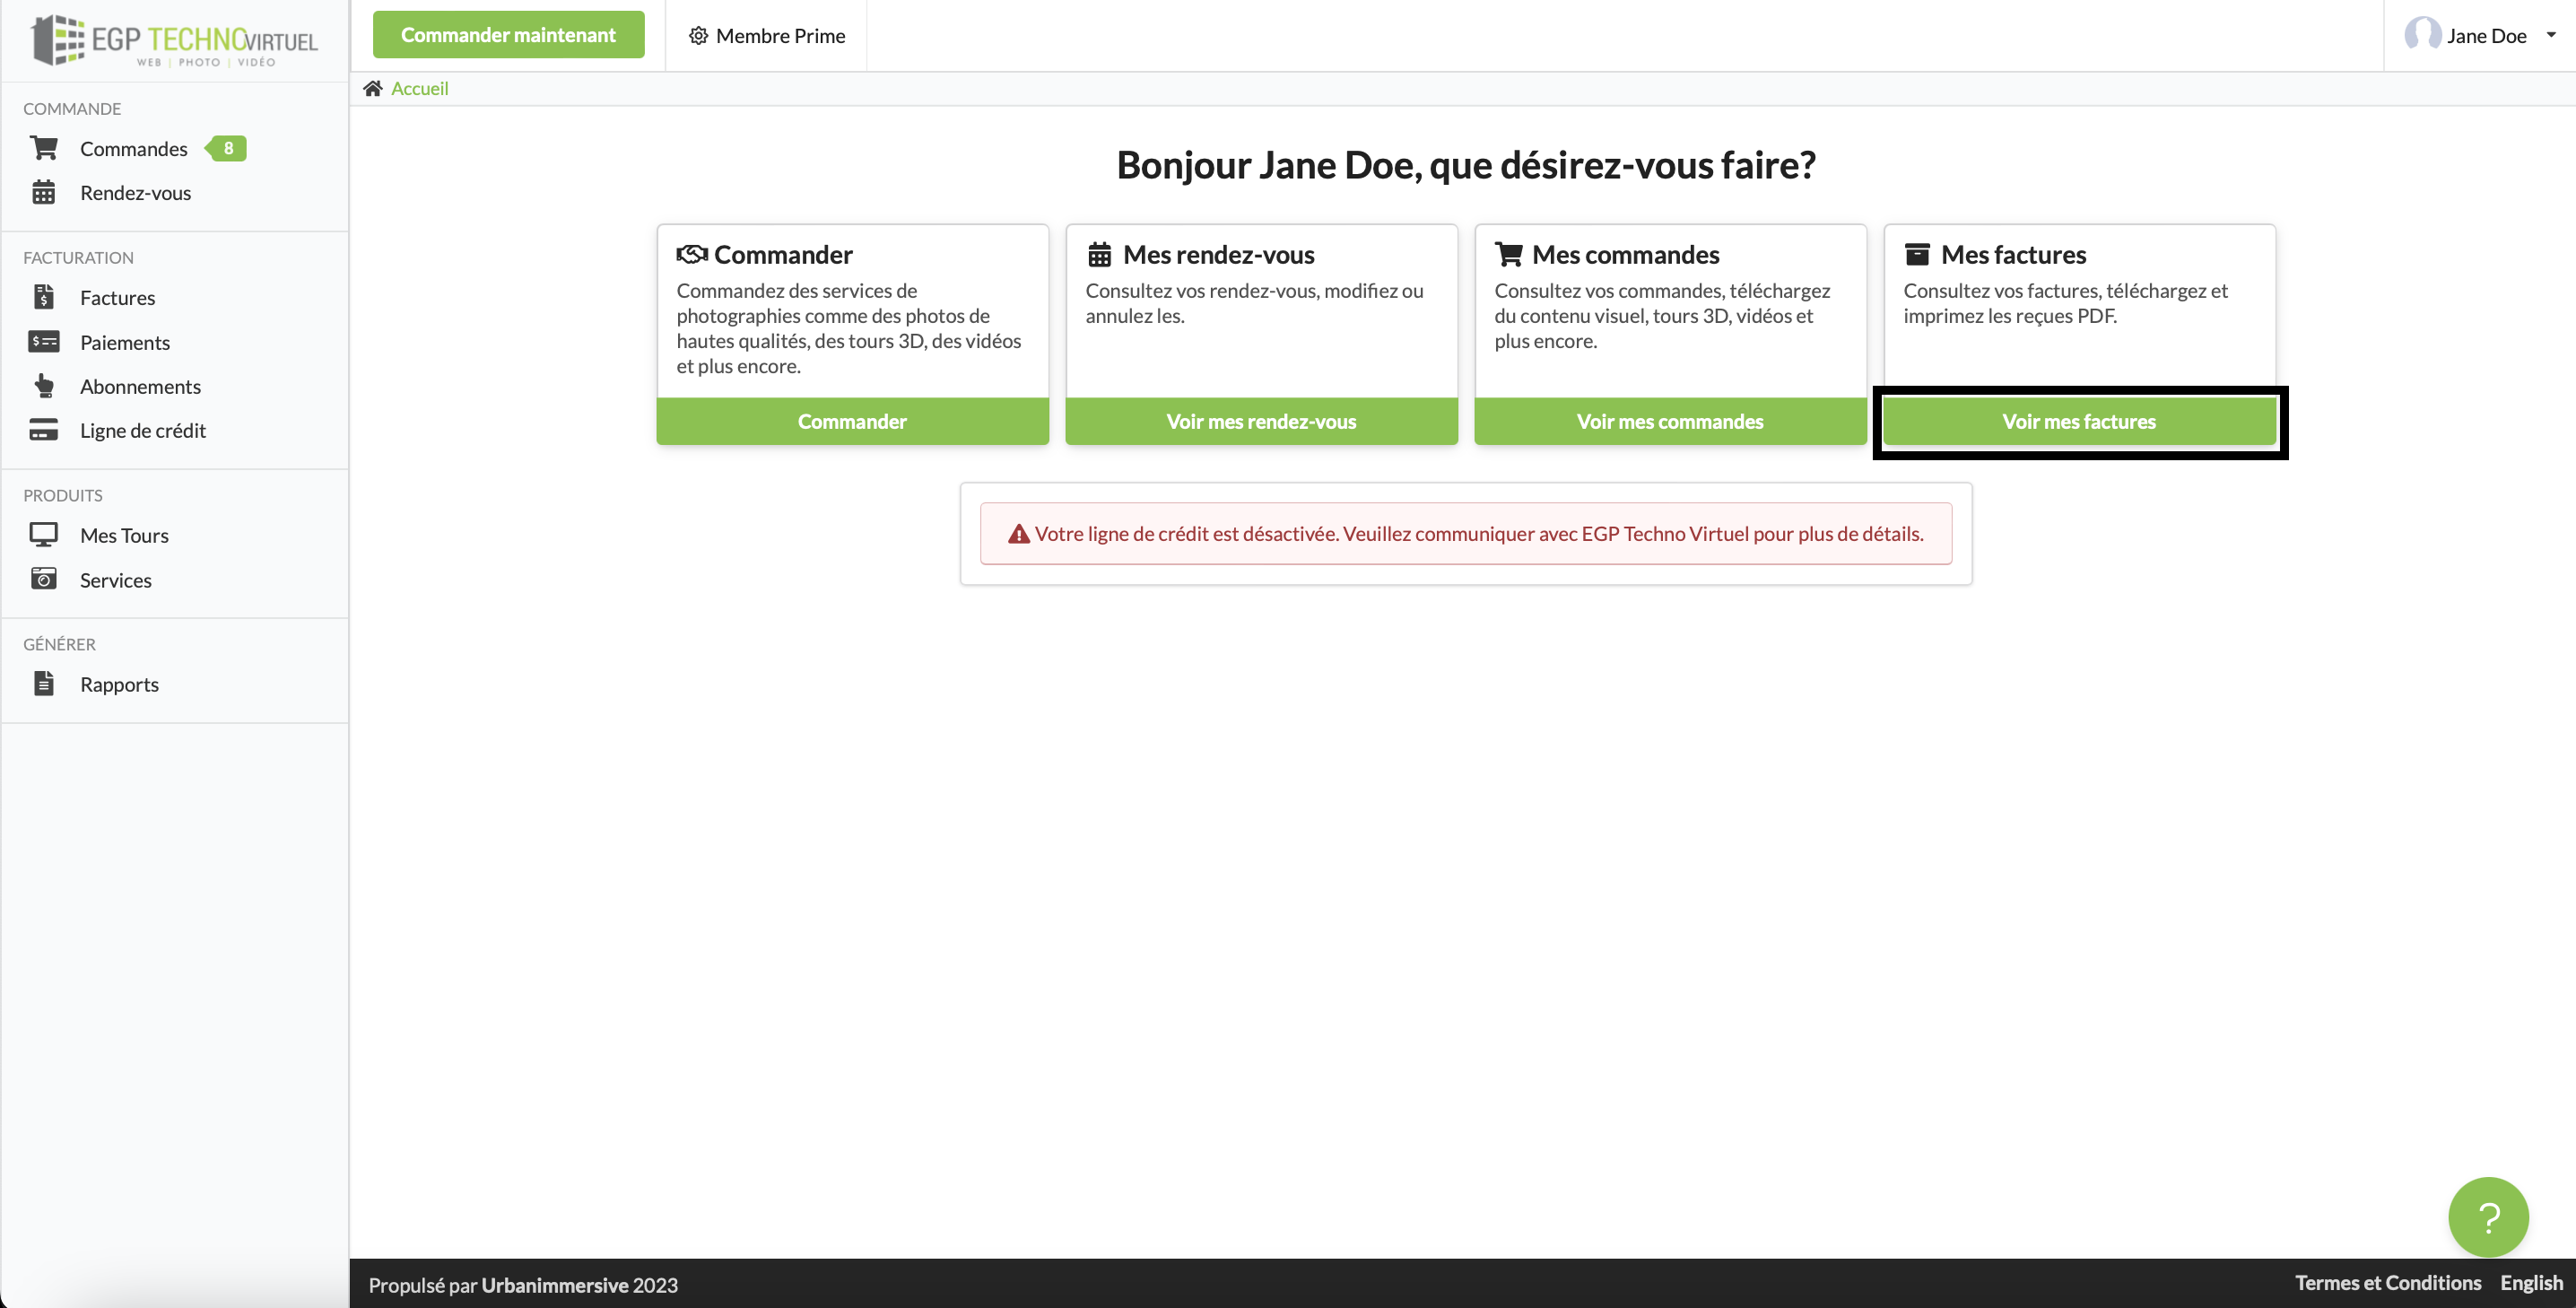The image size is (2576, 1308).
Task: Select the Paiements money icon
Action: pos(43,342)
